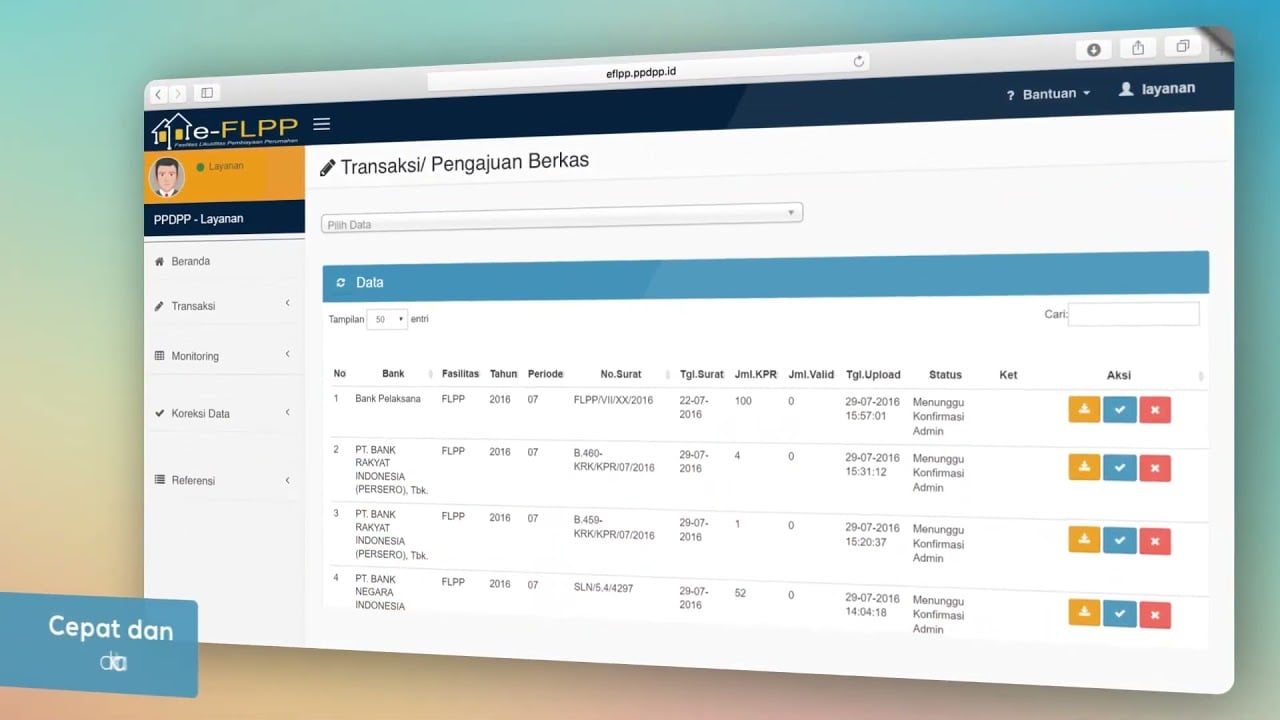Click the Cari search input field
This screenshot has height=720, width=1280.
tap(1133, 314)
